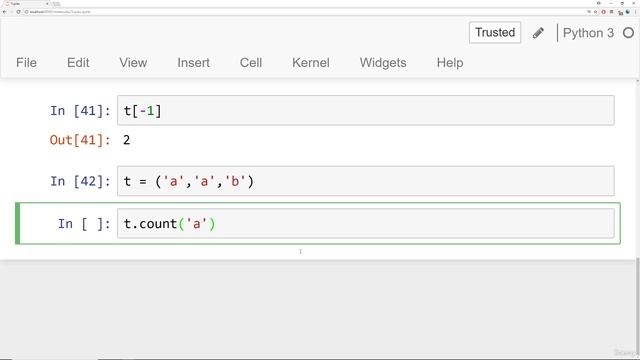640x360 pixels.
Task: Click the empty In [ ] prompt label
Action: (84, 224)
